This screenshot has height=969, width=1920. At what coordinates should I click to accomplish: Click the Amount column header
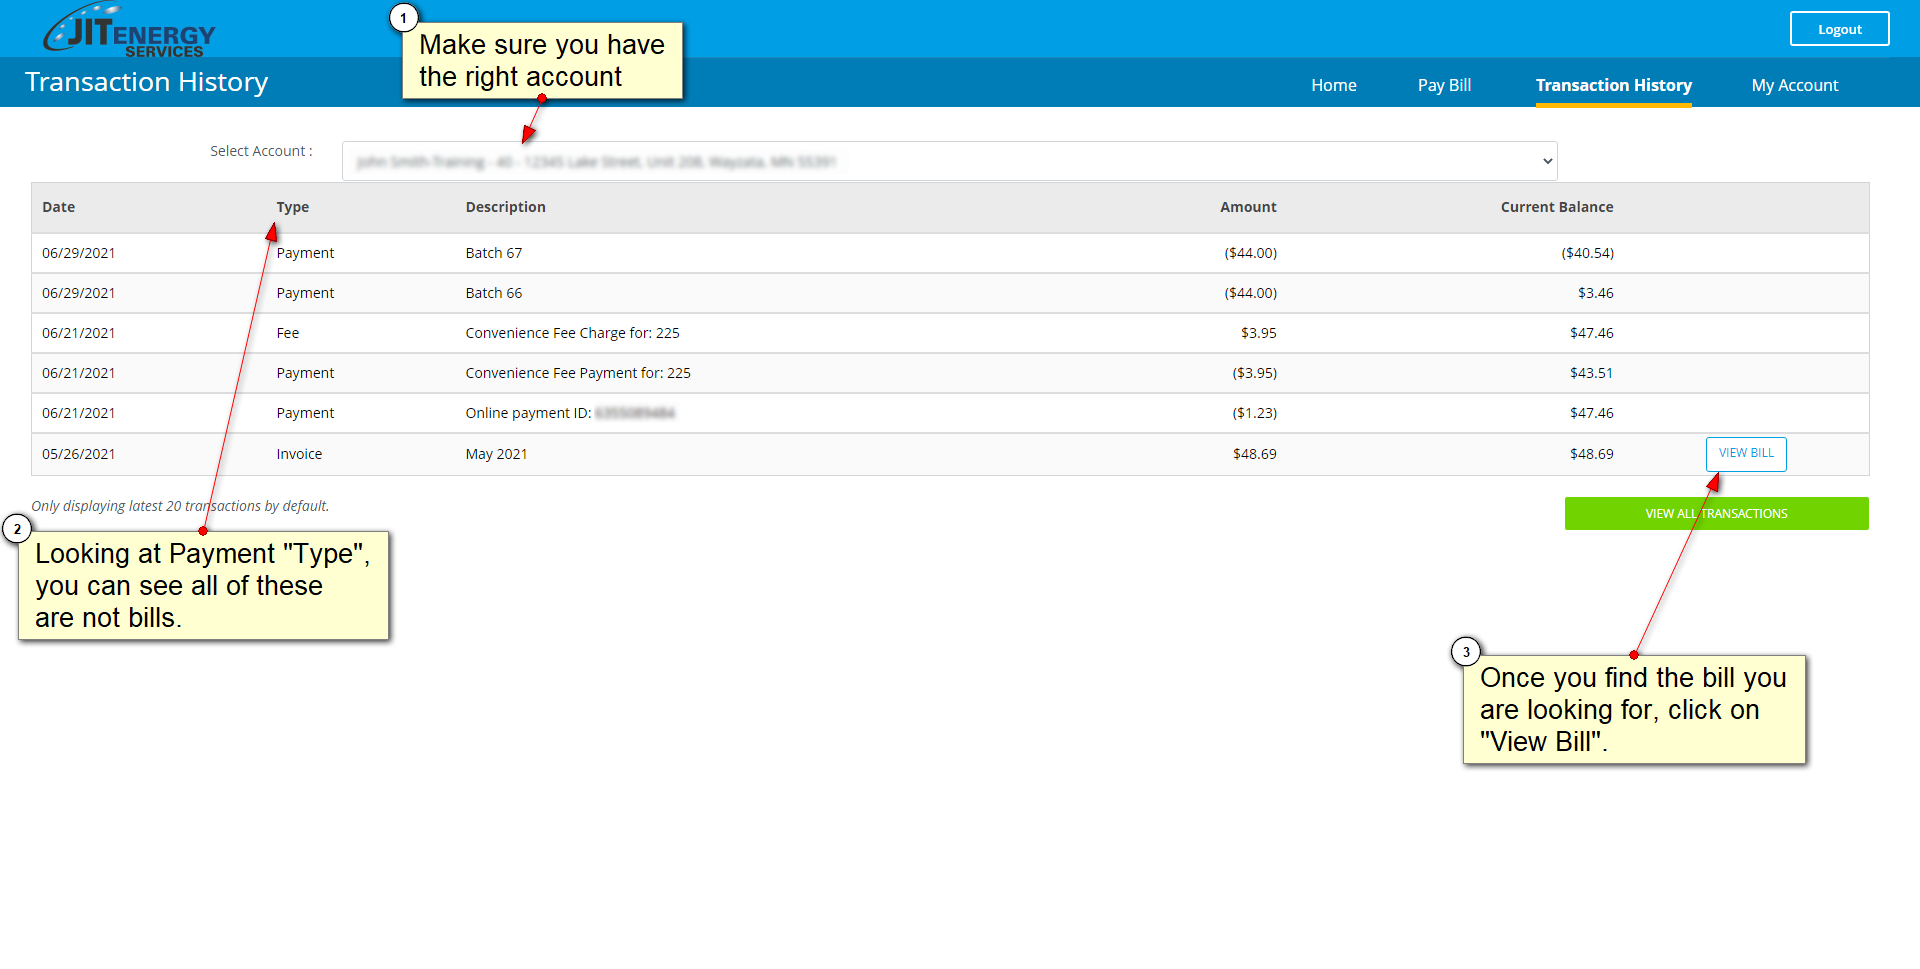point(1247,207)
